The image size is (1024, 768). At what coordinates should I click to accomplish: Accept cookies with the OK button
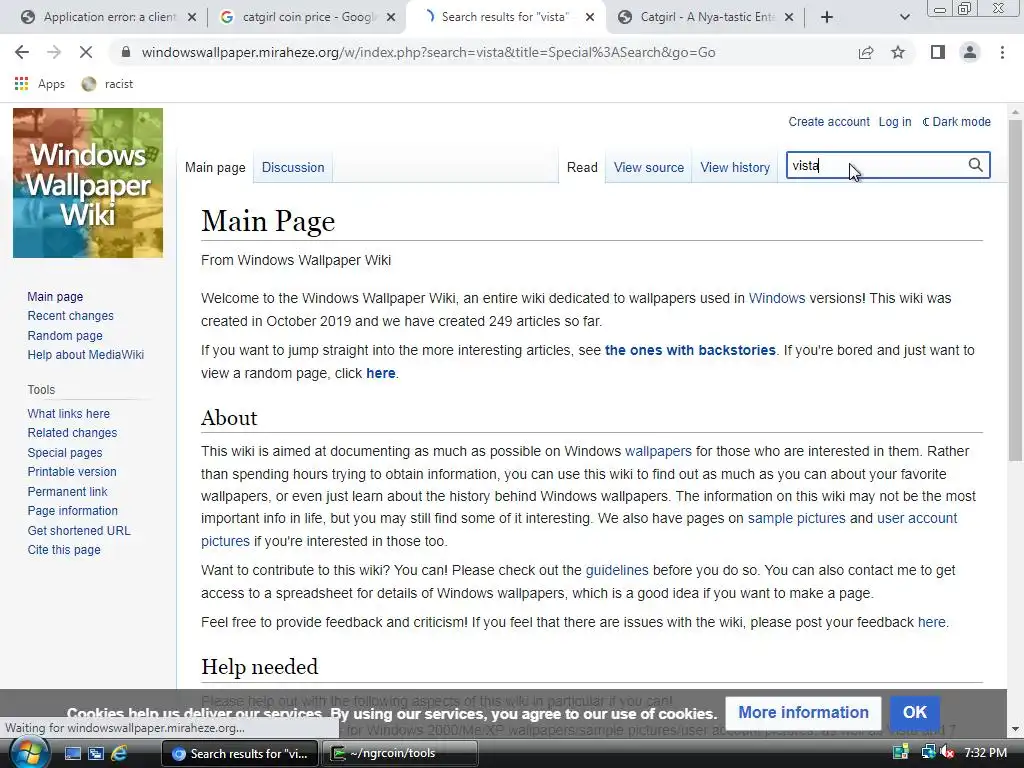(914, 712)
